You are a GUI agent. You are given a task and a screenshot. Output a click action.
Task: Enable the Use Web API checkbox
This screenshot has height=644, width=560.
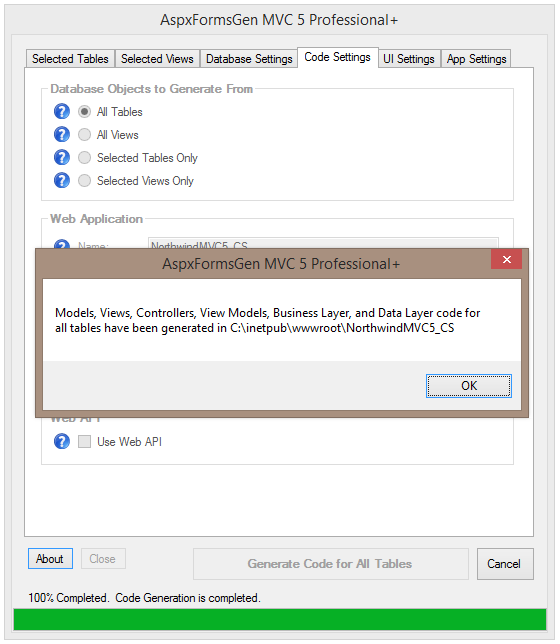84,442
